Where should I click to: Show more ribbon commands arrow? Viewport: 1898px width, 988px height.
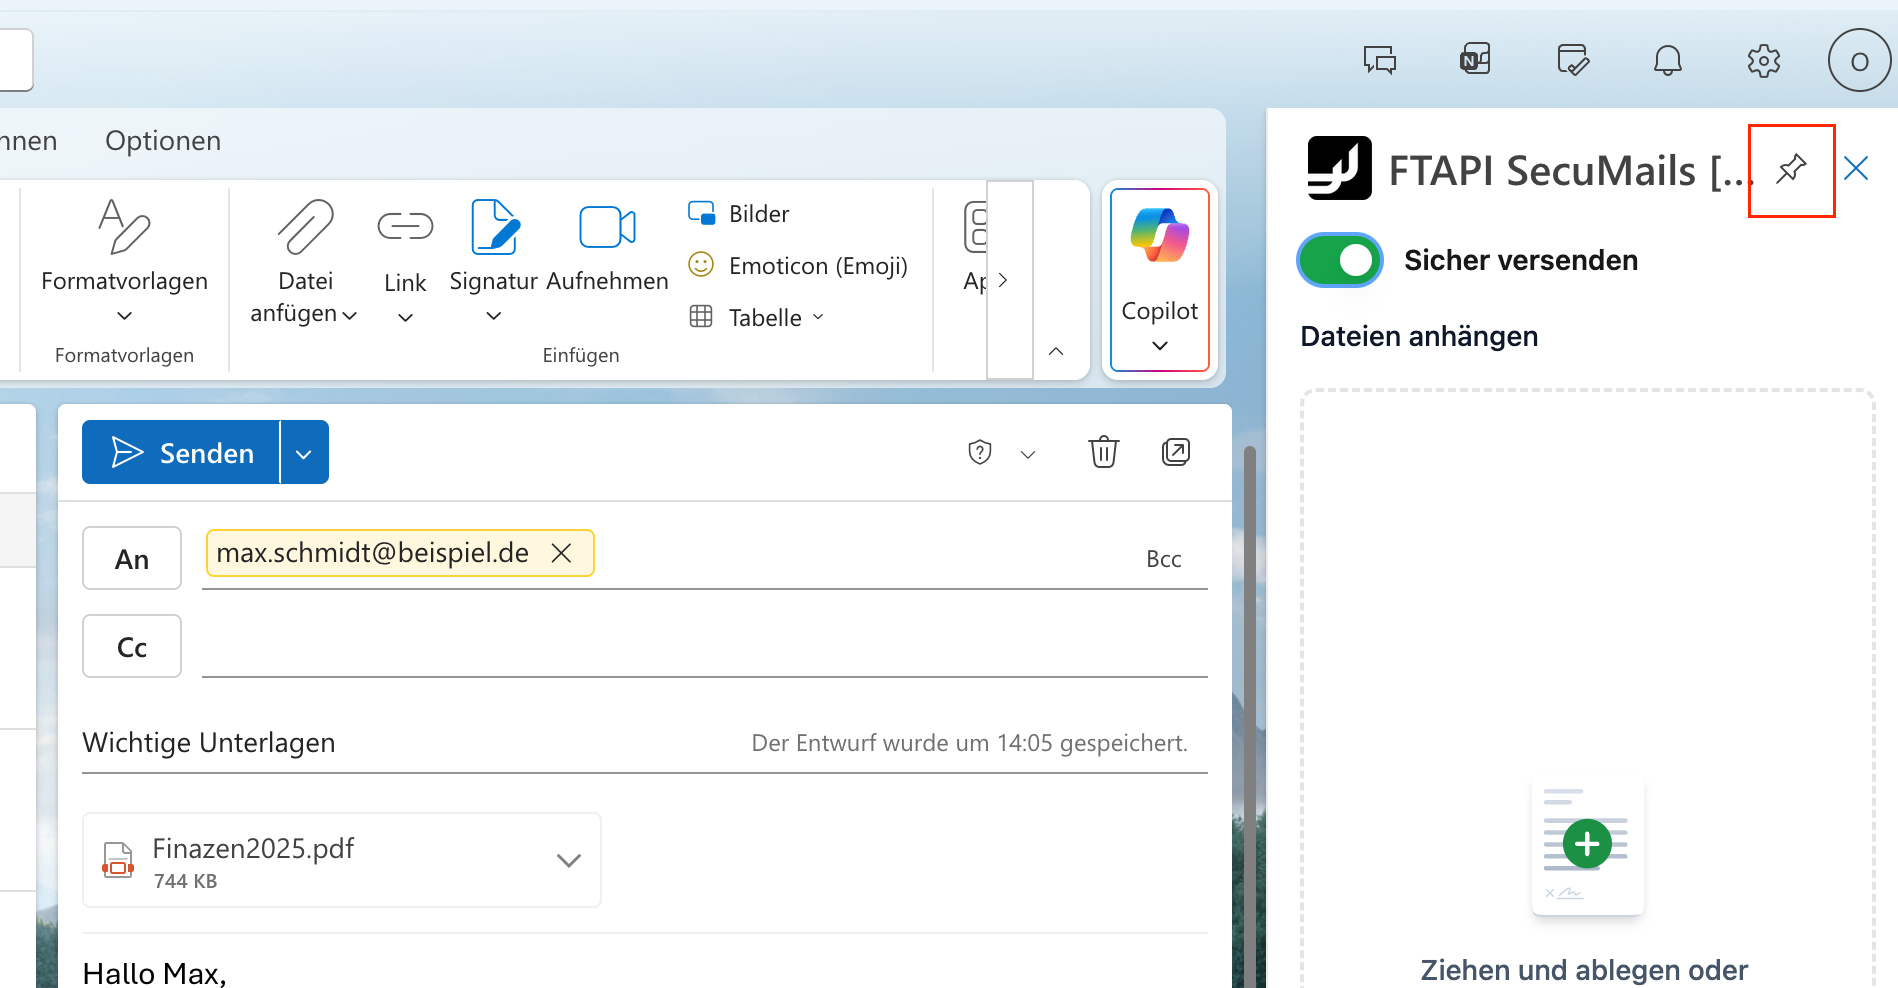[1003, 280]
